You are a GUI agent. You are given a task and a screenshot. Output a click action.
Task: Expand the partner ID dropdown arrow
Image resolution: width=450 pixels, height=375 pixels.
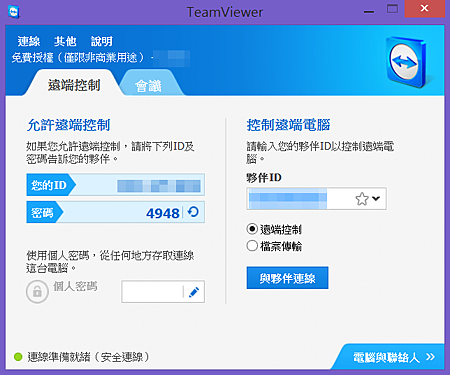tap(376, 199)
